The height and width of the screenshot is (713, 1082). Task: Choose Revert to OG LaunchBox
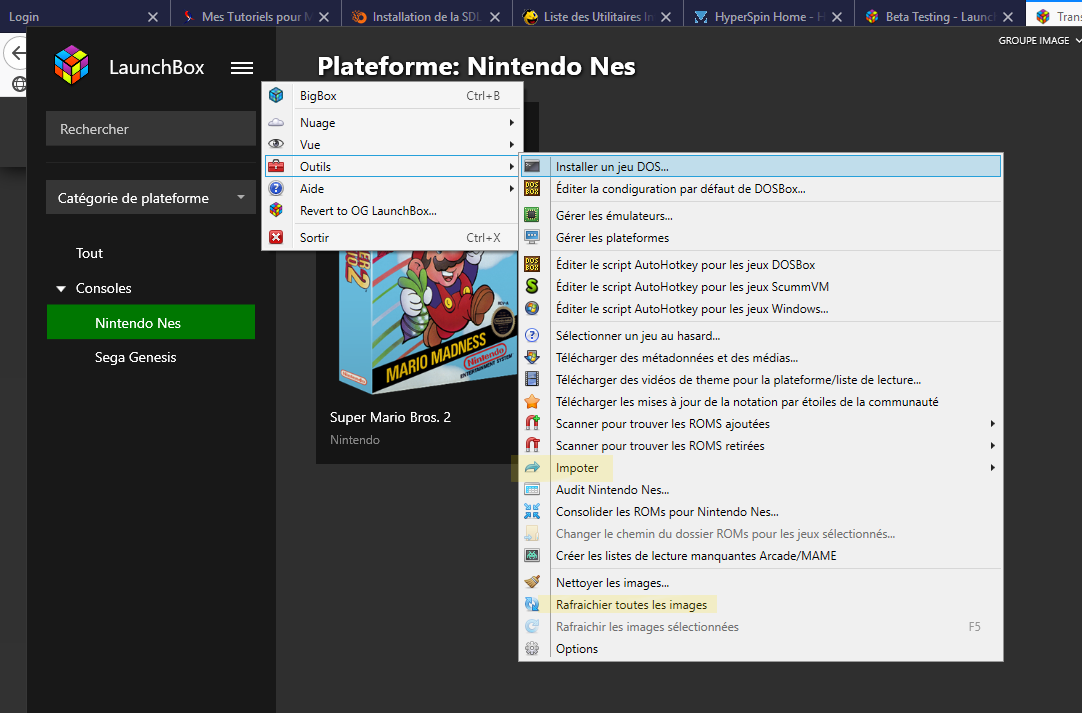point(391,211)
